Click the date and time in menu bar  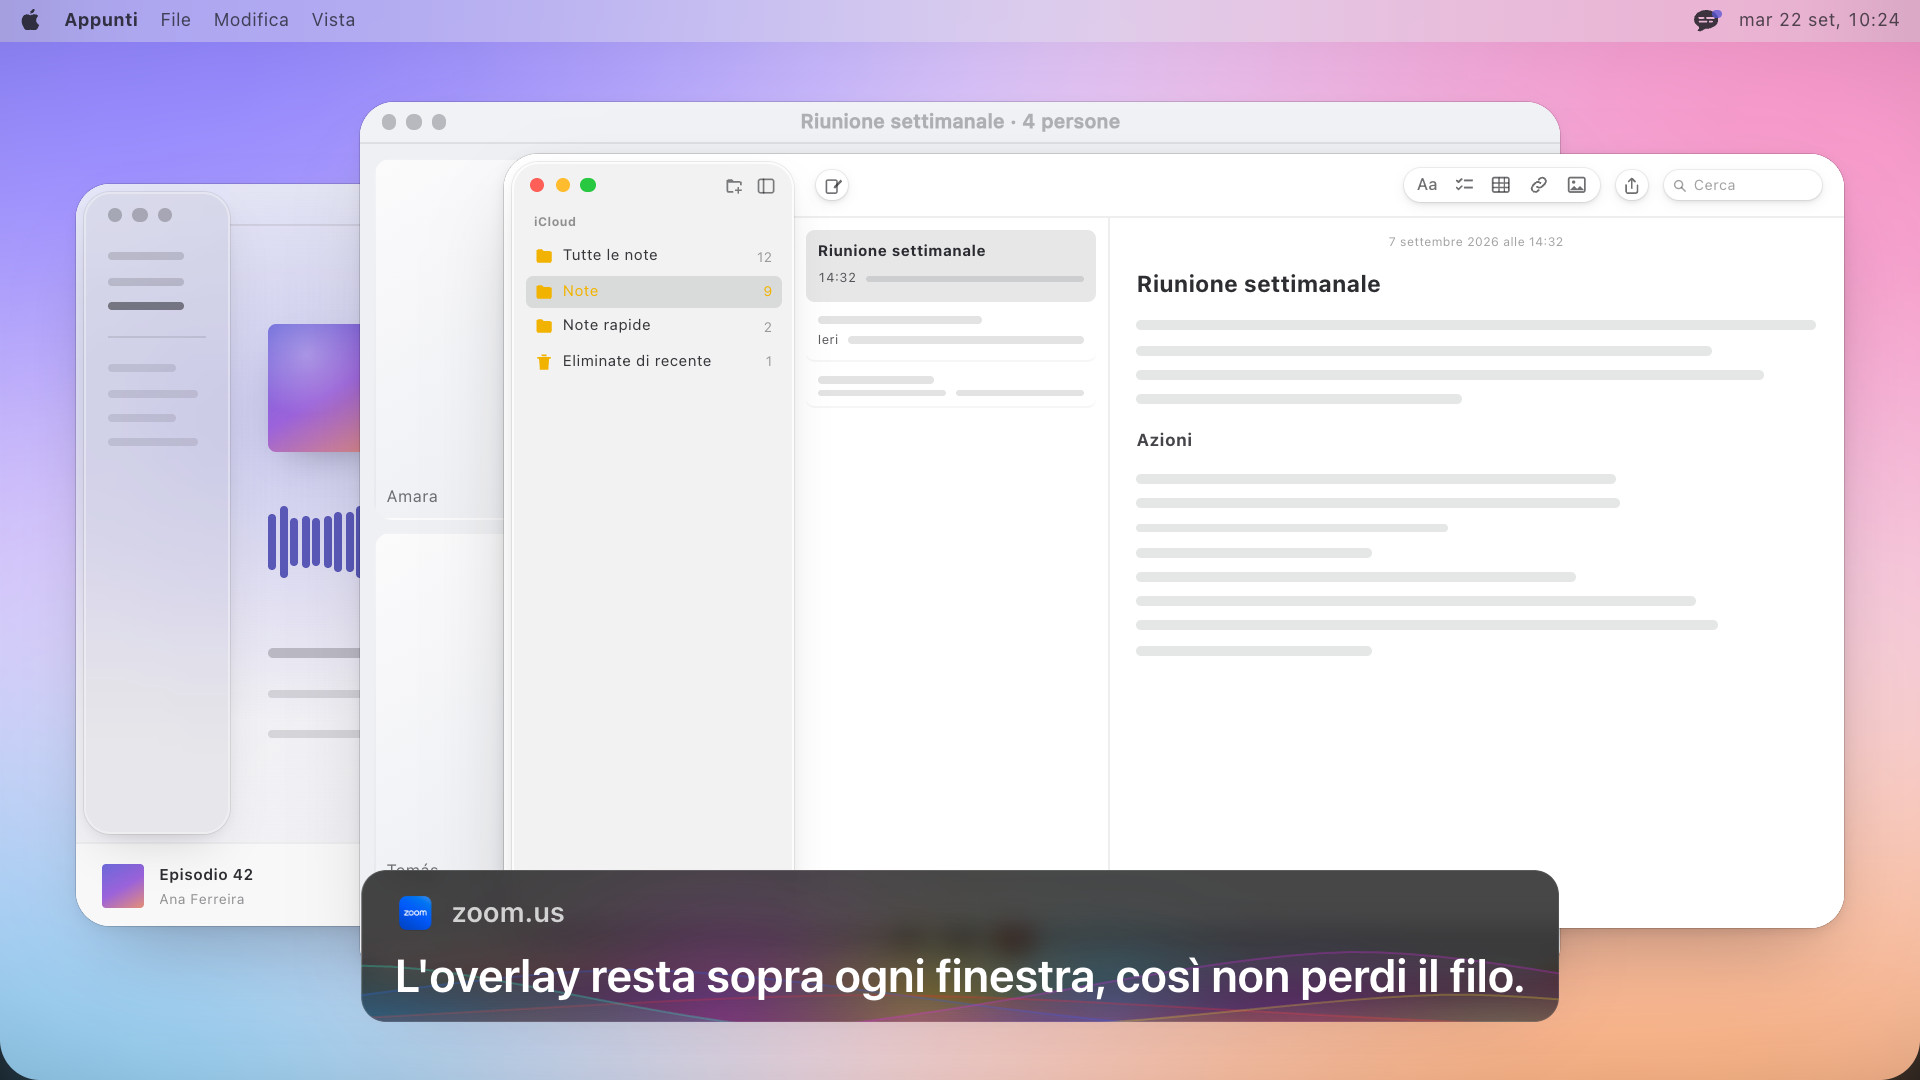(1819, 20)
